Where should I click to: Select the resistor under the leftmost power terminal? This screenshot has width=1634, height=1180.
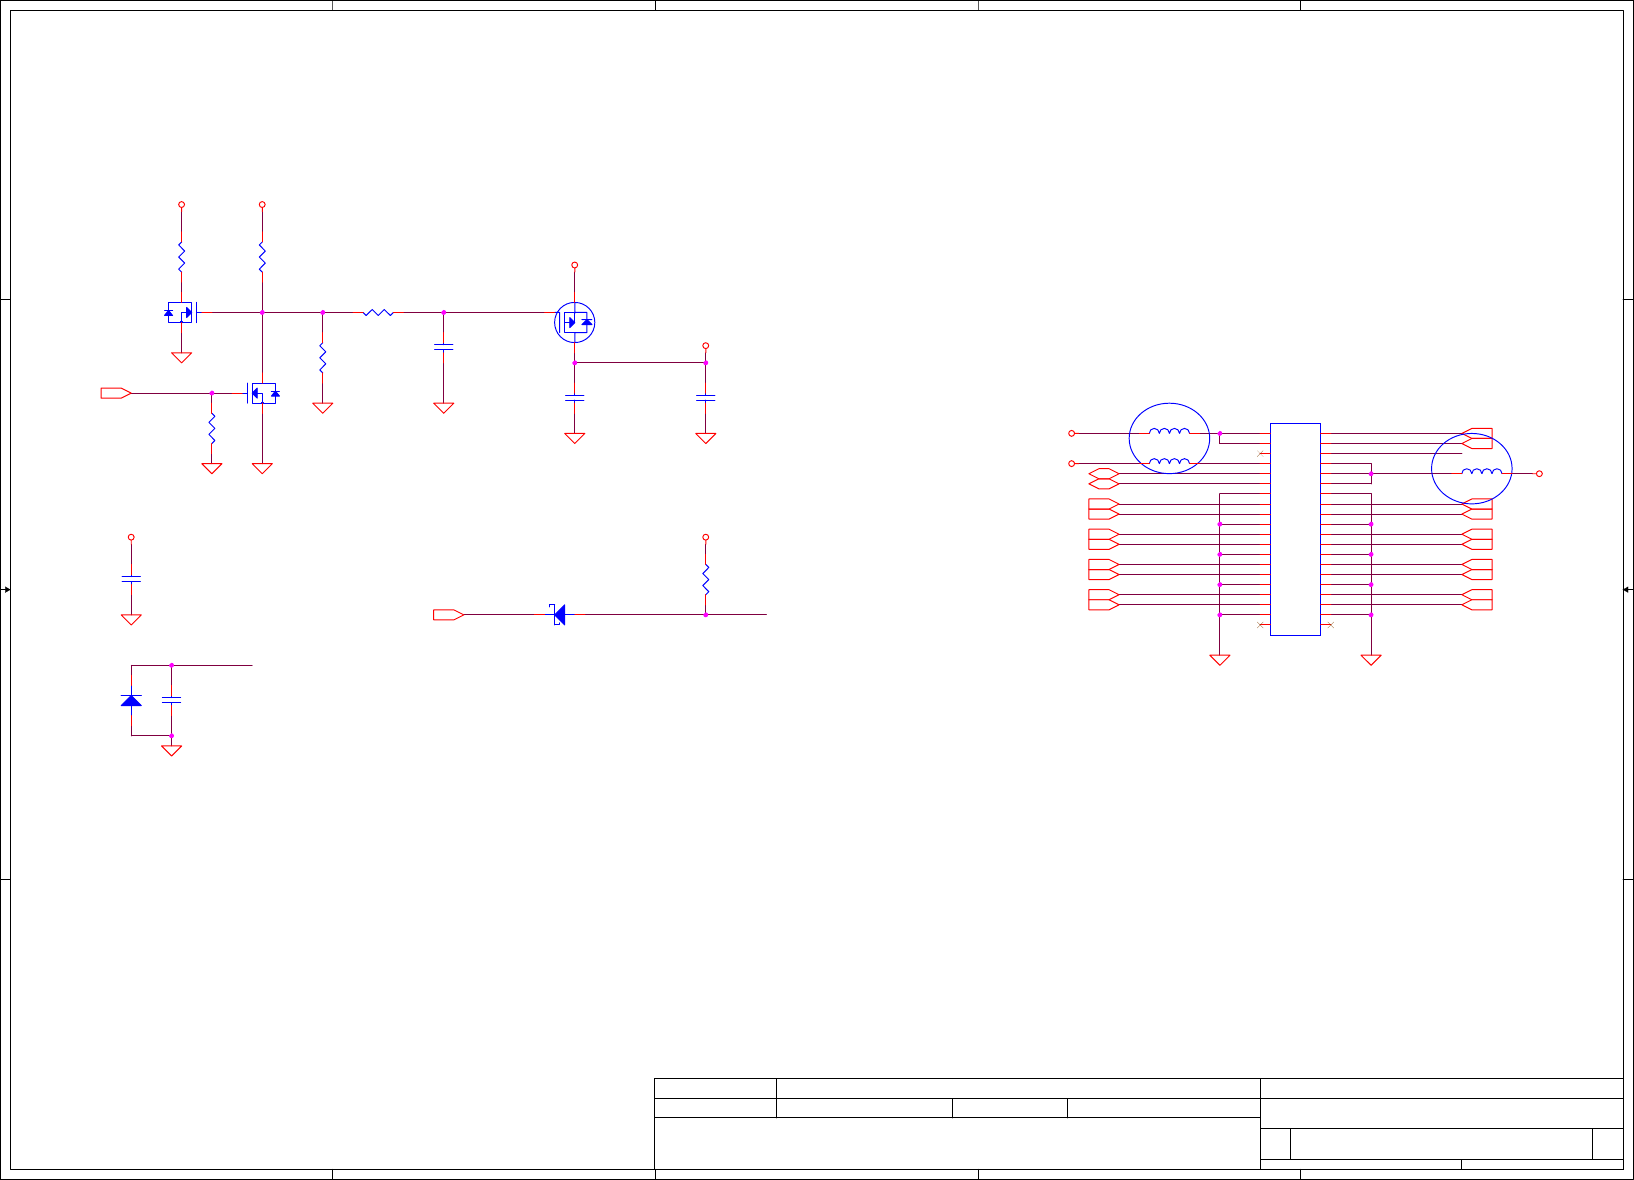tap(182, 256)
